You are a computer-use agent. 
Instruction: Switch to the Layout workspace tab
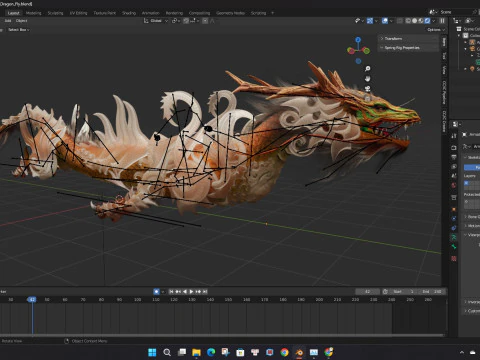(13, 13)
